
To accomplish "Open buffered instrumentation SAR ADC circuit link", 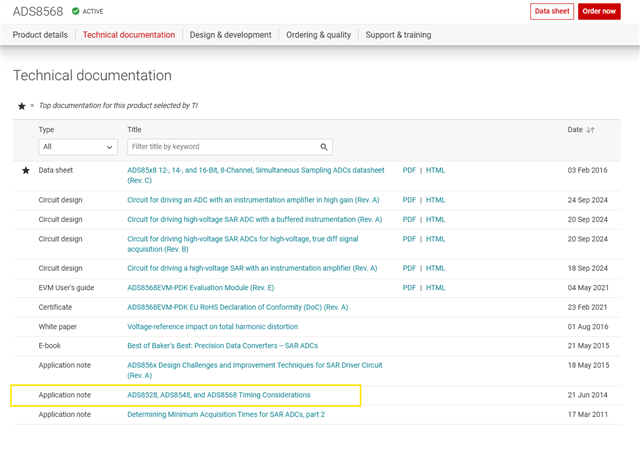I will 254,220.
